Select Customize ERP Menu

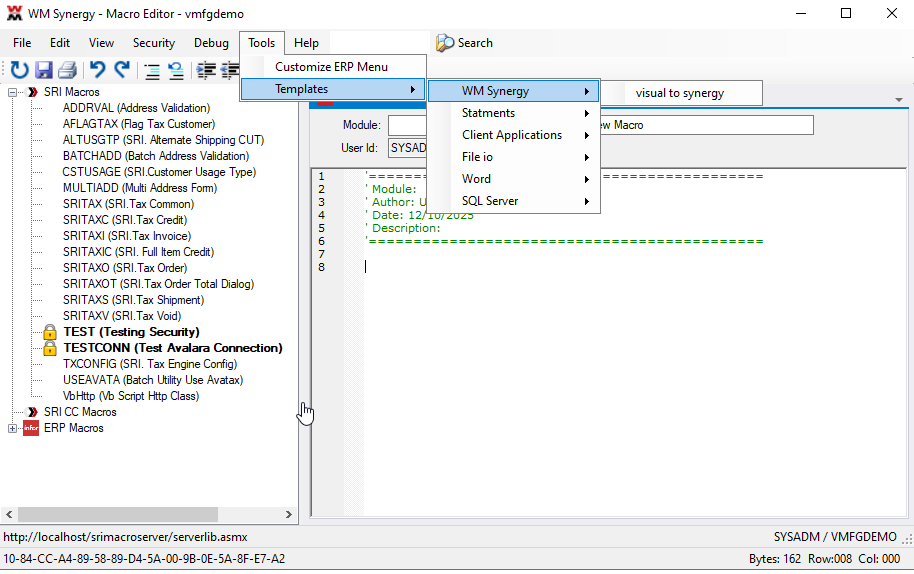point(333,67)
